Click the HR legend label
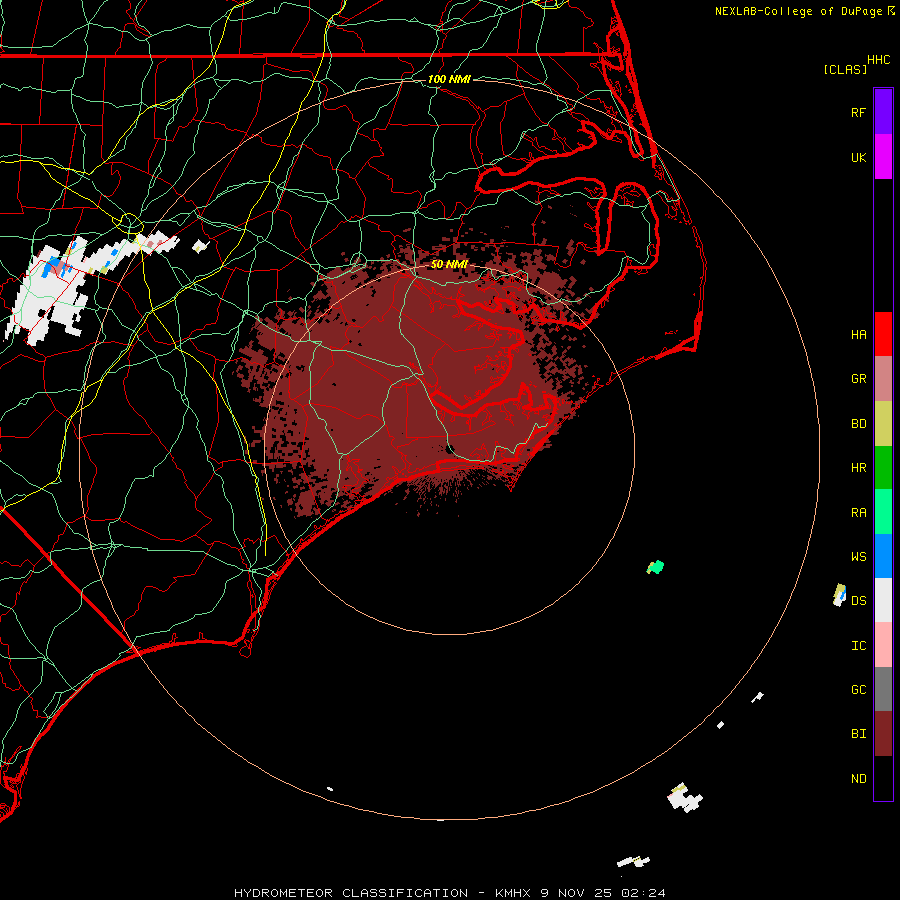 click(x=859, y=468)
